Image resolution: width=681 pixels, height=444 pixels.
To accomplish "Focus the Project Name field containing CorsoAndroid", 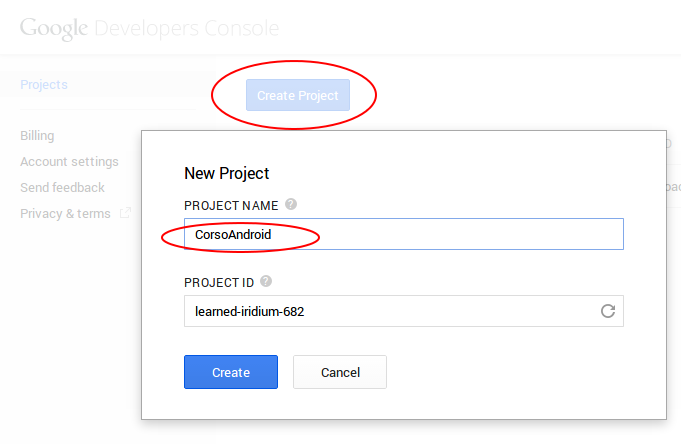I will (403, 234).
